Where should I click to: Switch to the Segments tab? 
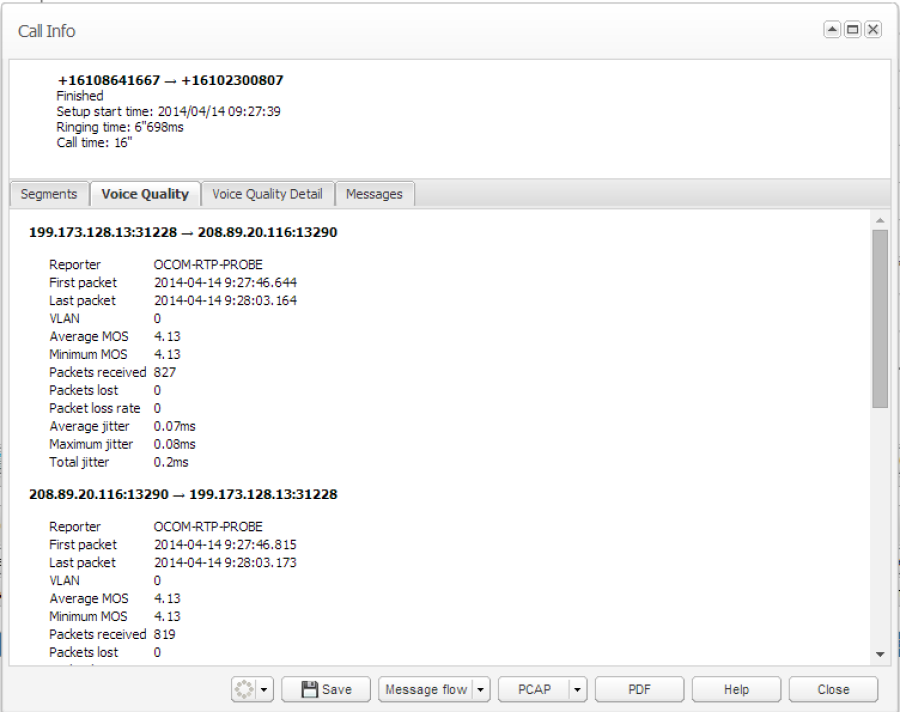pos(49,194)
